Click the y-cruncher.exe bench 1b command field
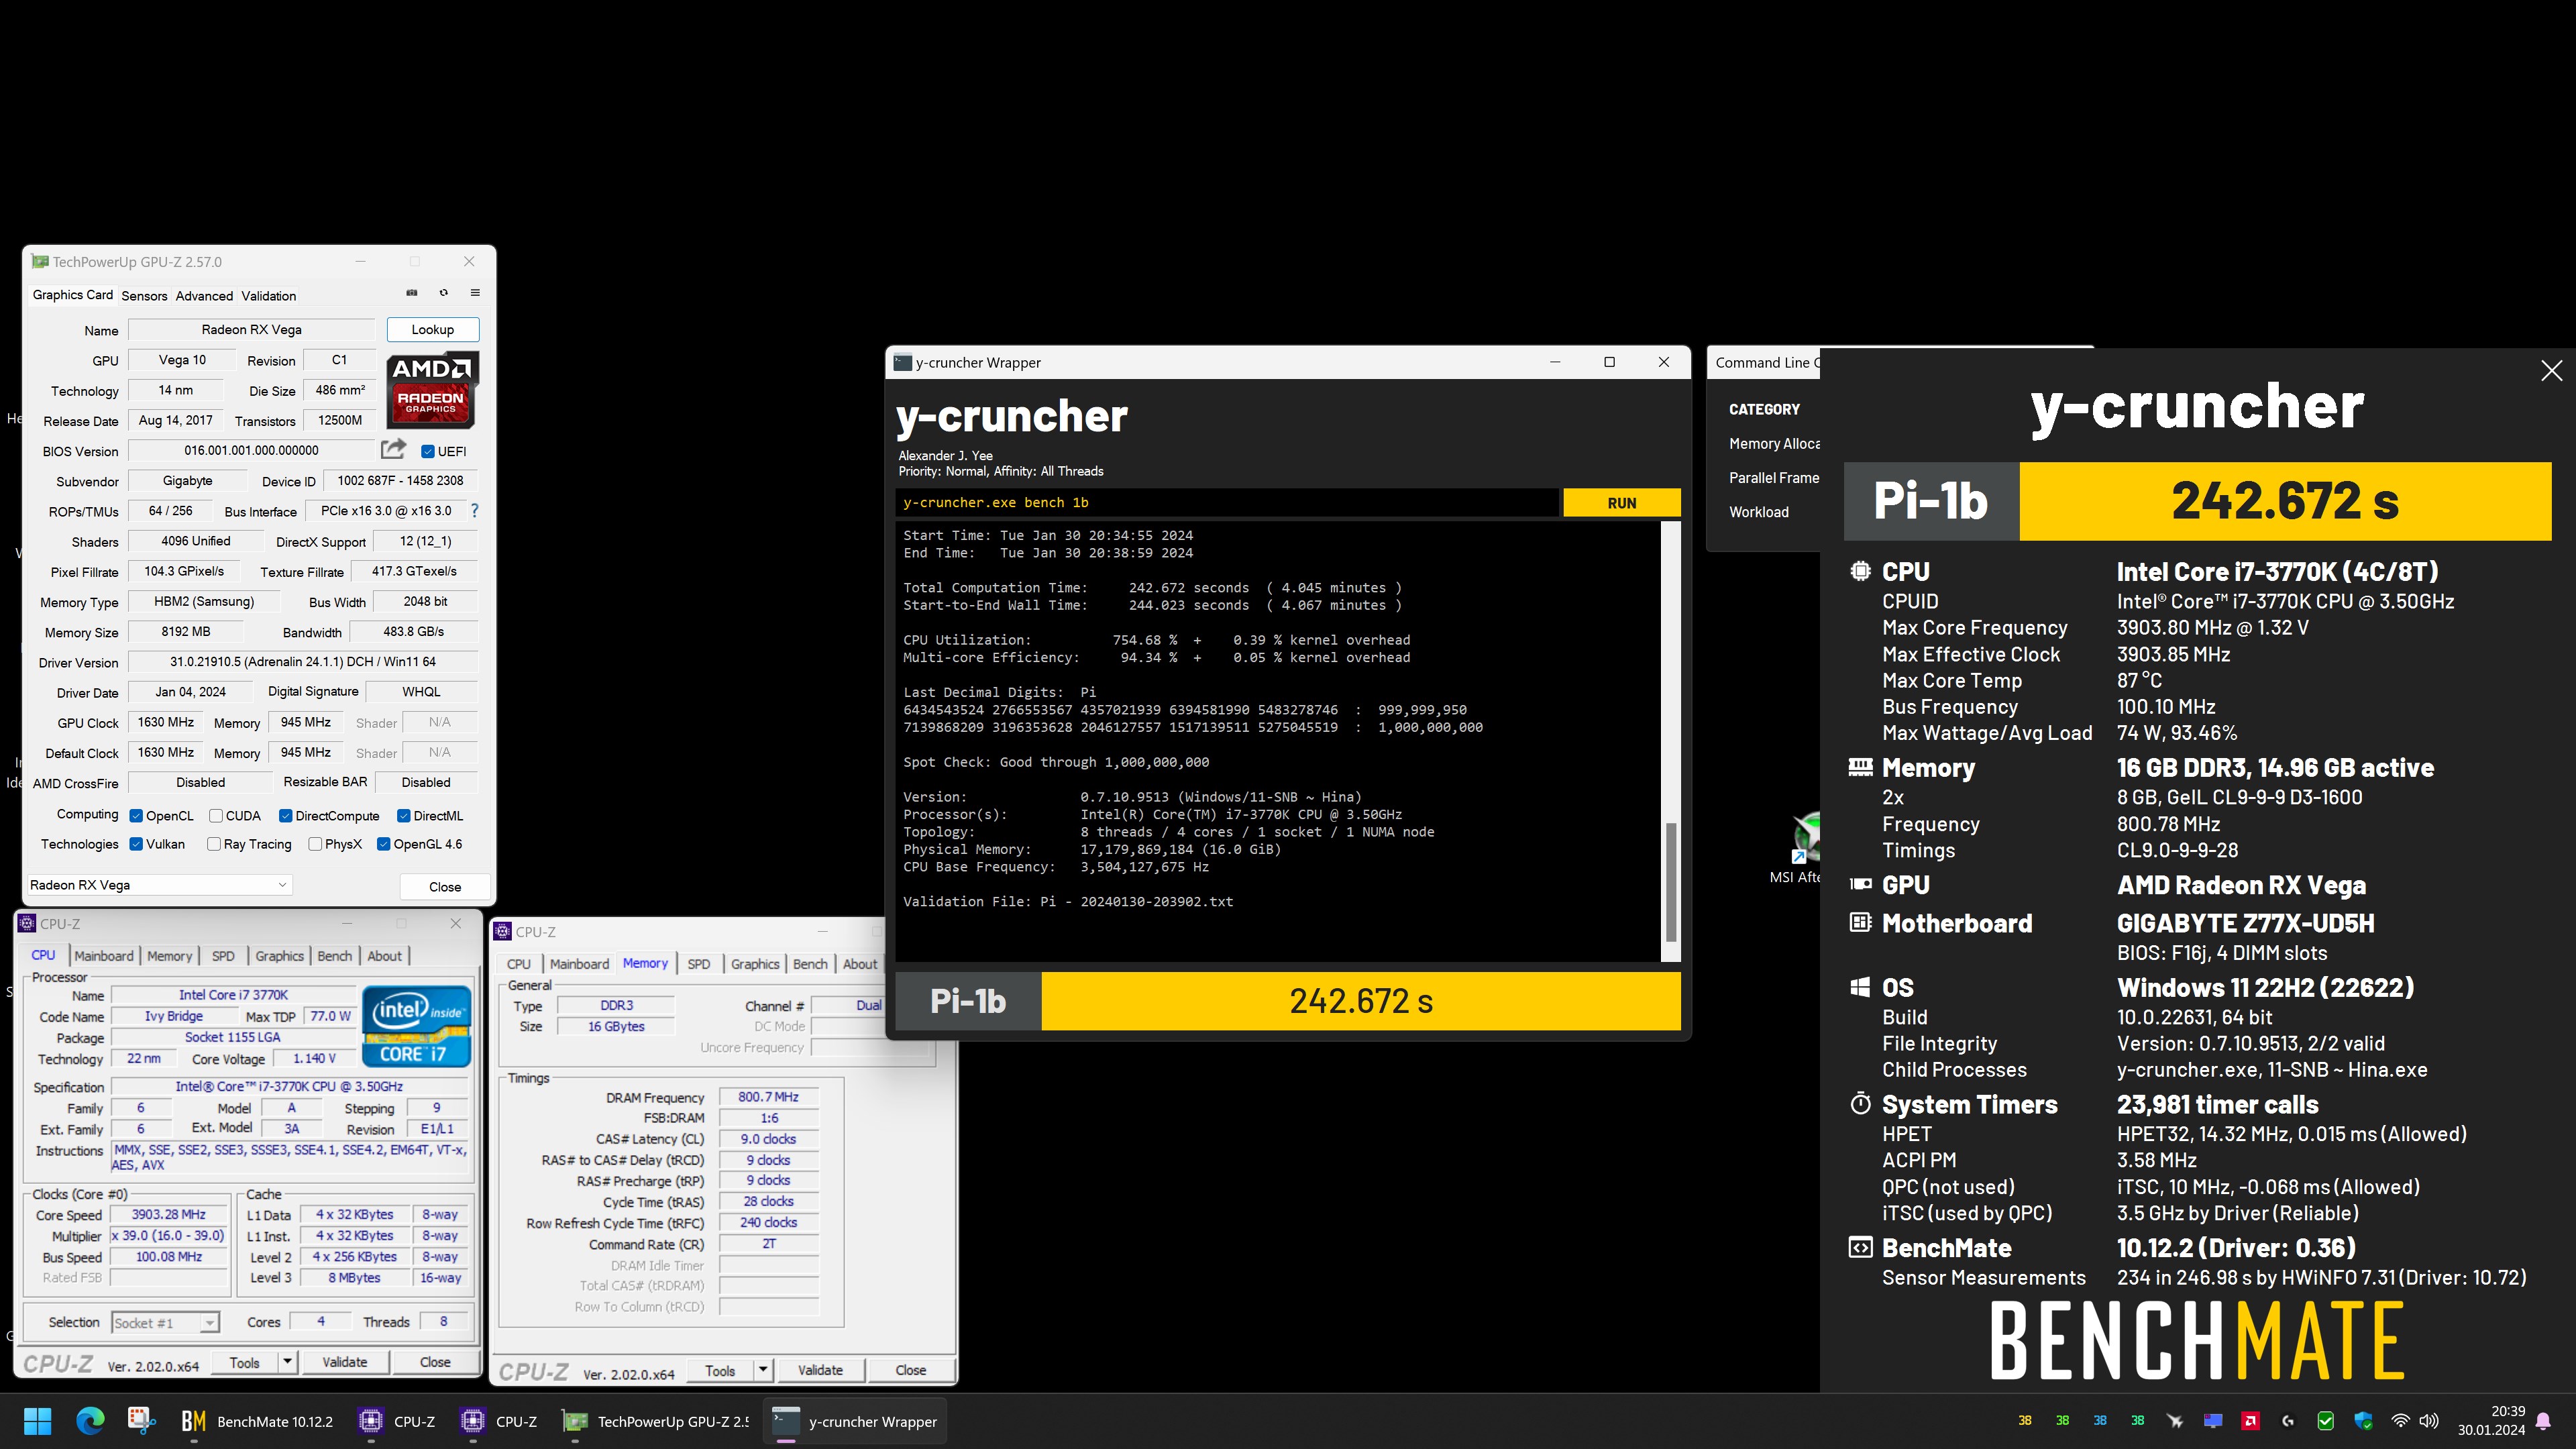The height and width of the screenshot is (1449, 2576). (1227, 503)
